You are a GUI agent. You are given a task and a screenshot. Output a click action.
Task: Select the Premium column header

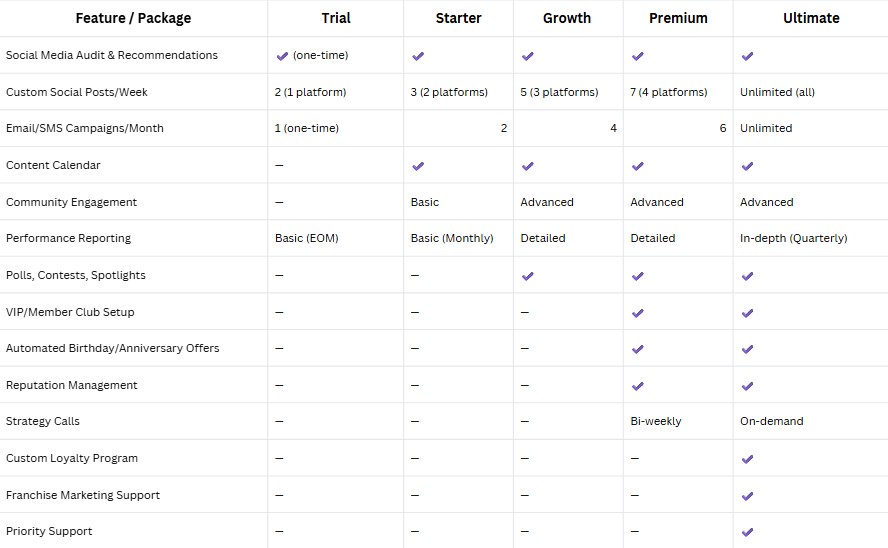678,18
